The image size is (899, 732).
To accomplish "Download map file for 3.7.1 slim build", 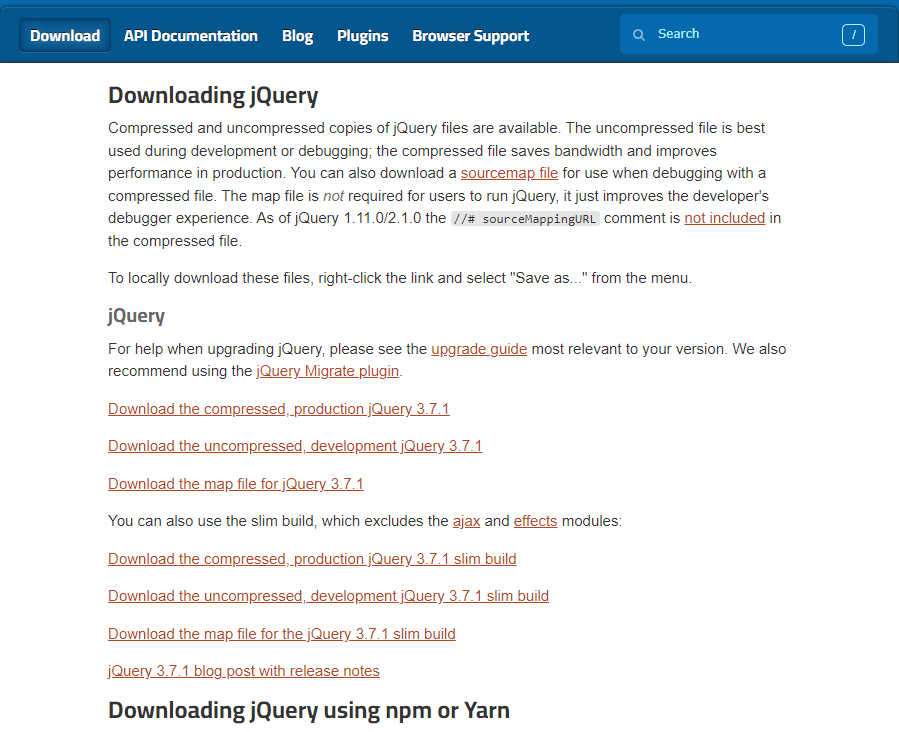I will coord(282,634).
